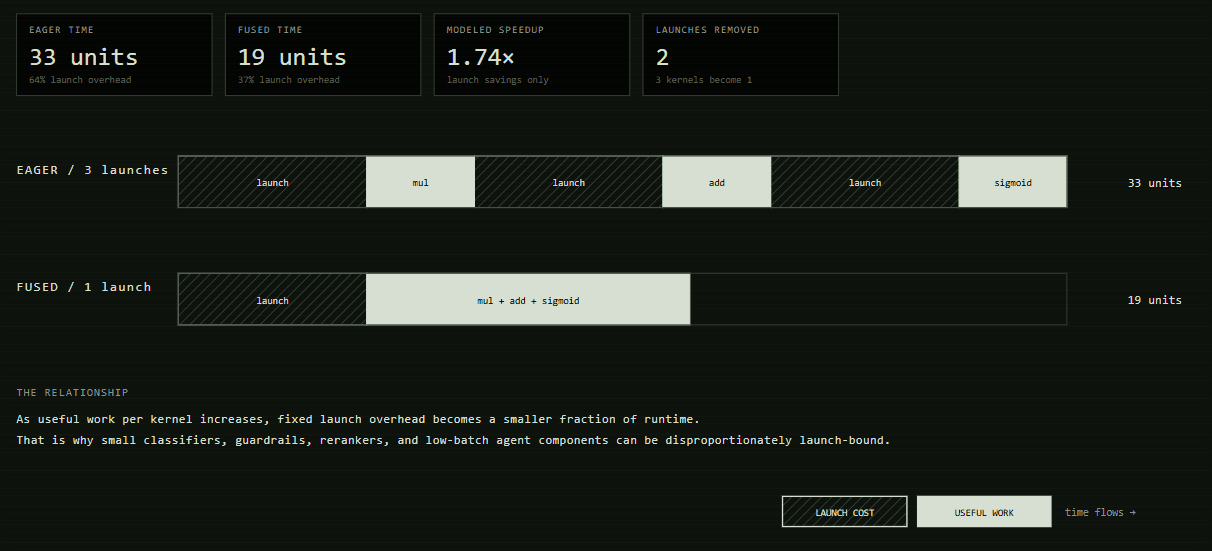Open the Modeled Speedup 1.74× card
The height and width of the screenshot is (551, 1212).
pos(532,55)
